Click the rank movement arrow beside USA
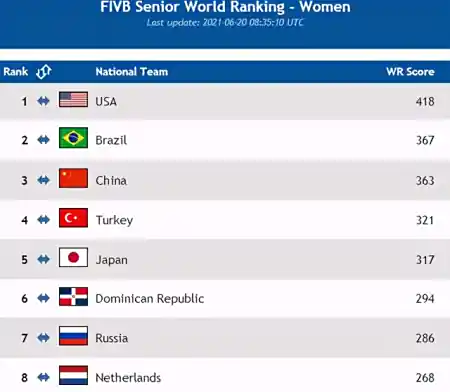Viewport: 450px width, 392px height. tap(43, 101)
